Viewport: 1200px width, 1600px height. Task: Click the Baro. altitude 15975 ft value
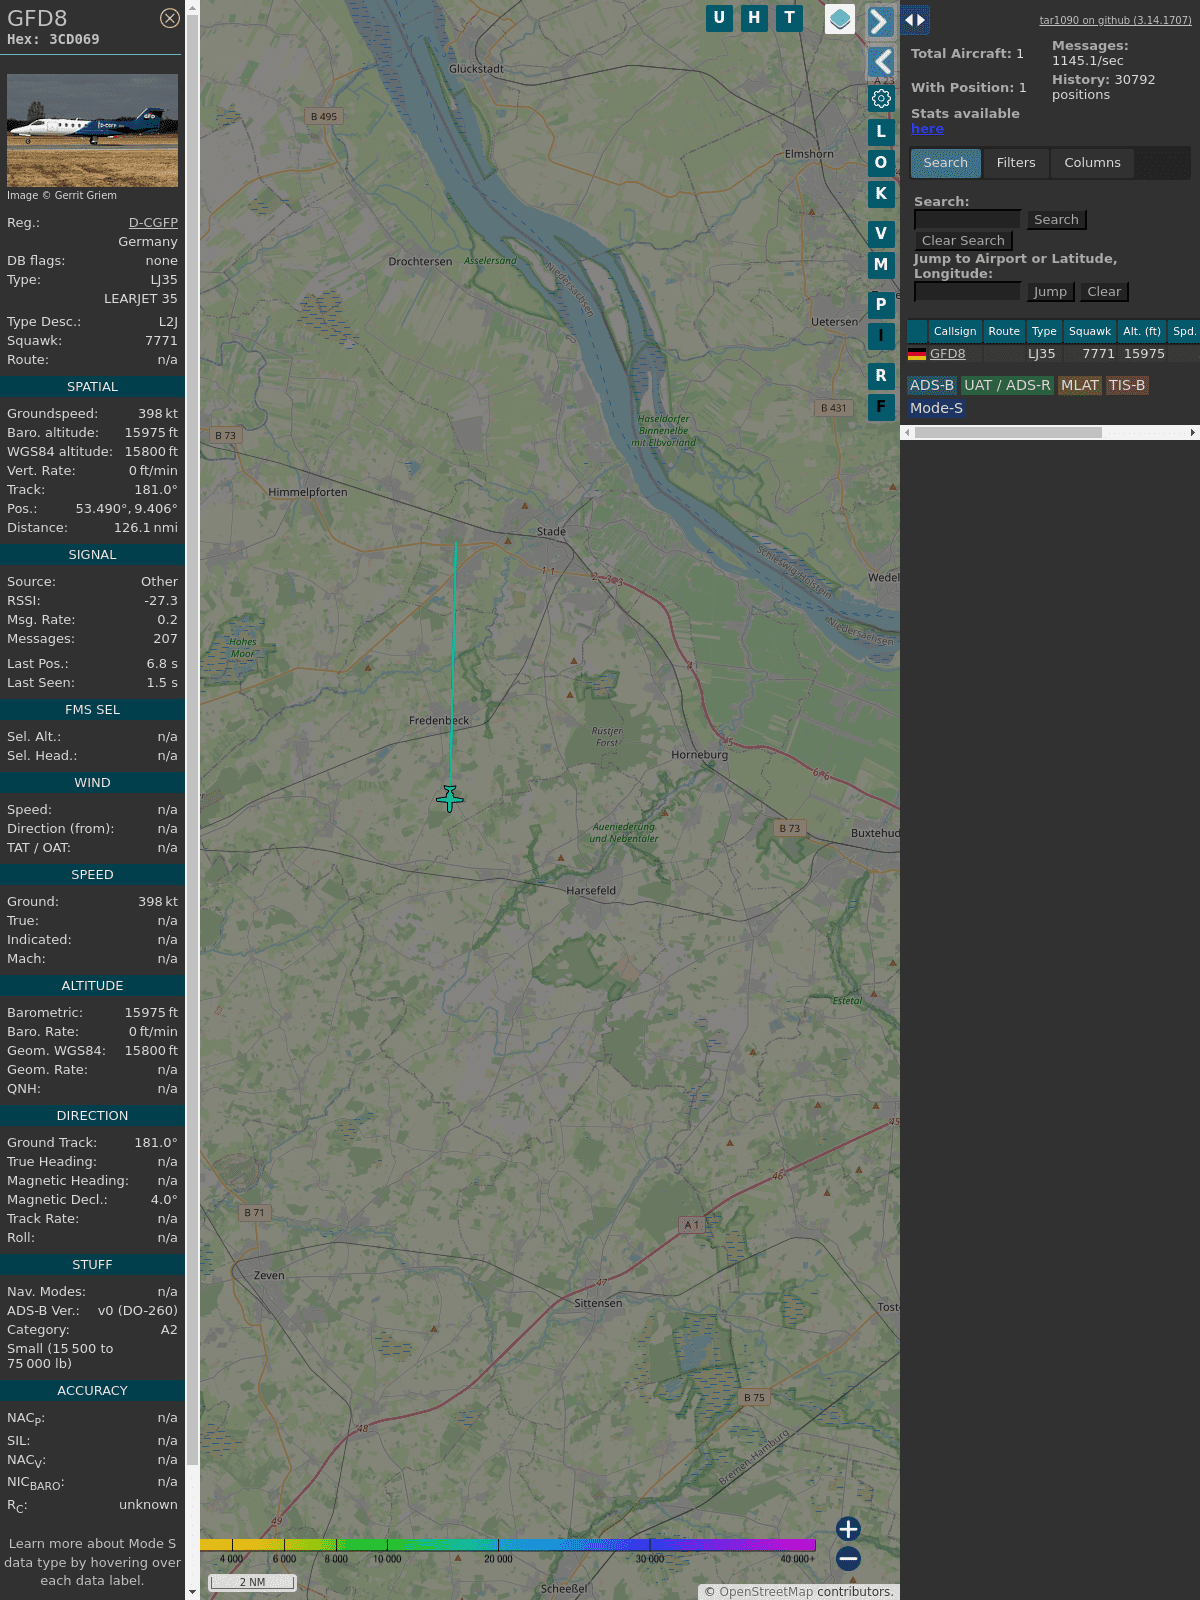(x=151, y=433)
